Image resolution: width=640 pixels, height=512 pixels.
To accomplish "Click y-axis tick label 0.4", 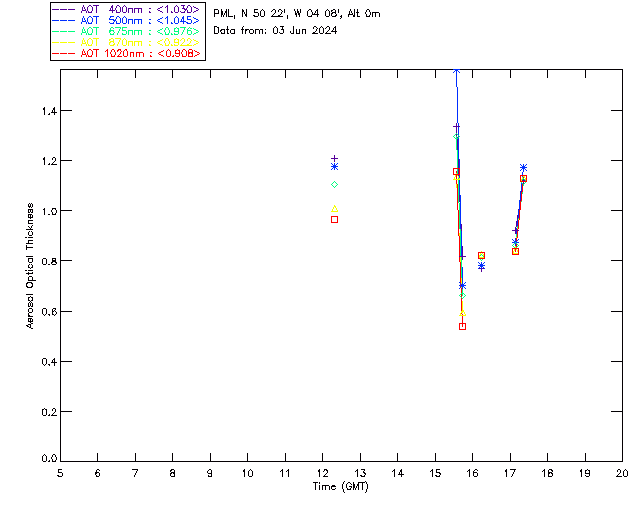I will tap(49, 362).
